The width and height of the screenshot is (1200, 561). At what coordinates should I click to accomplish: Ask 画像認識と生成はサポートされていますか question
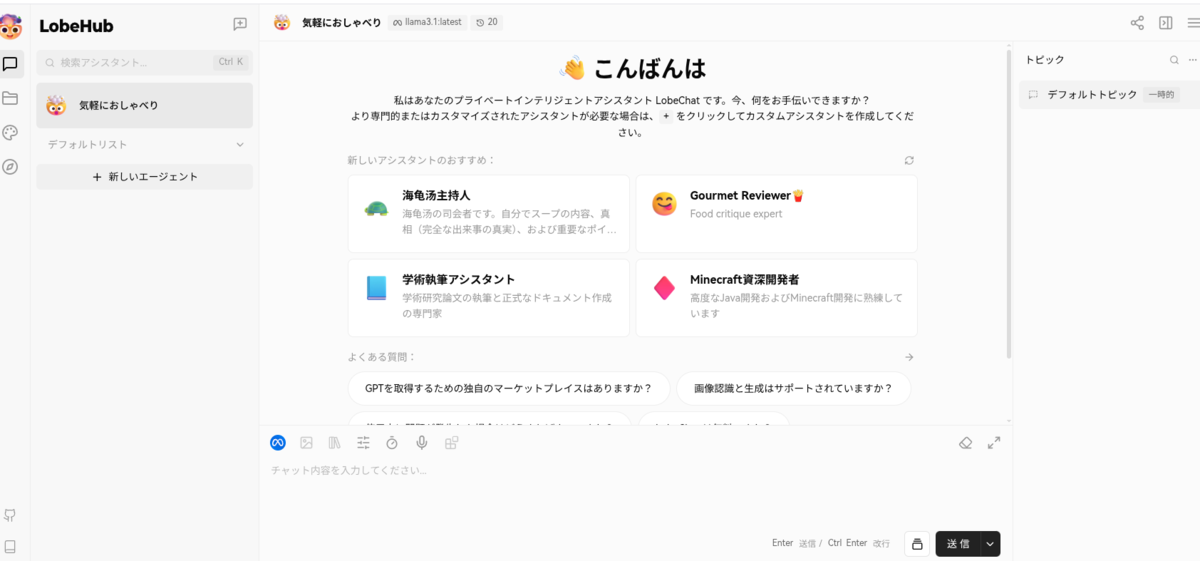click(x=793, y=388)
